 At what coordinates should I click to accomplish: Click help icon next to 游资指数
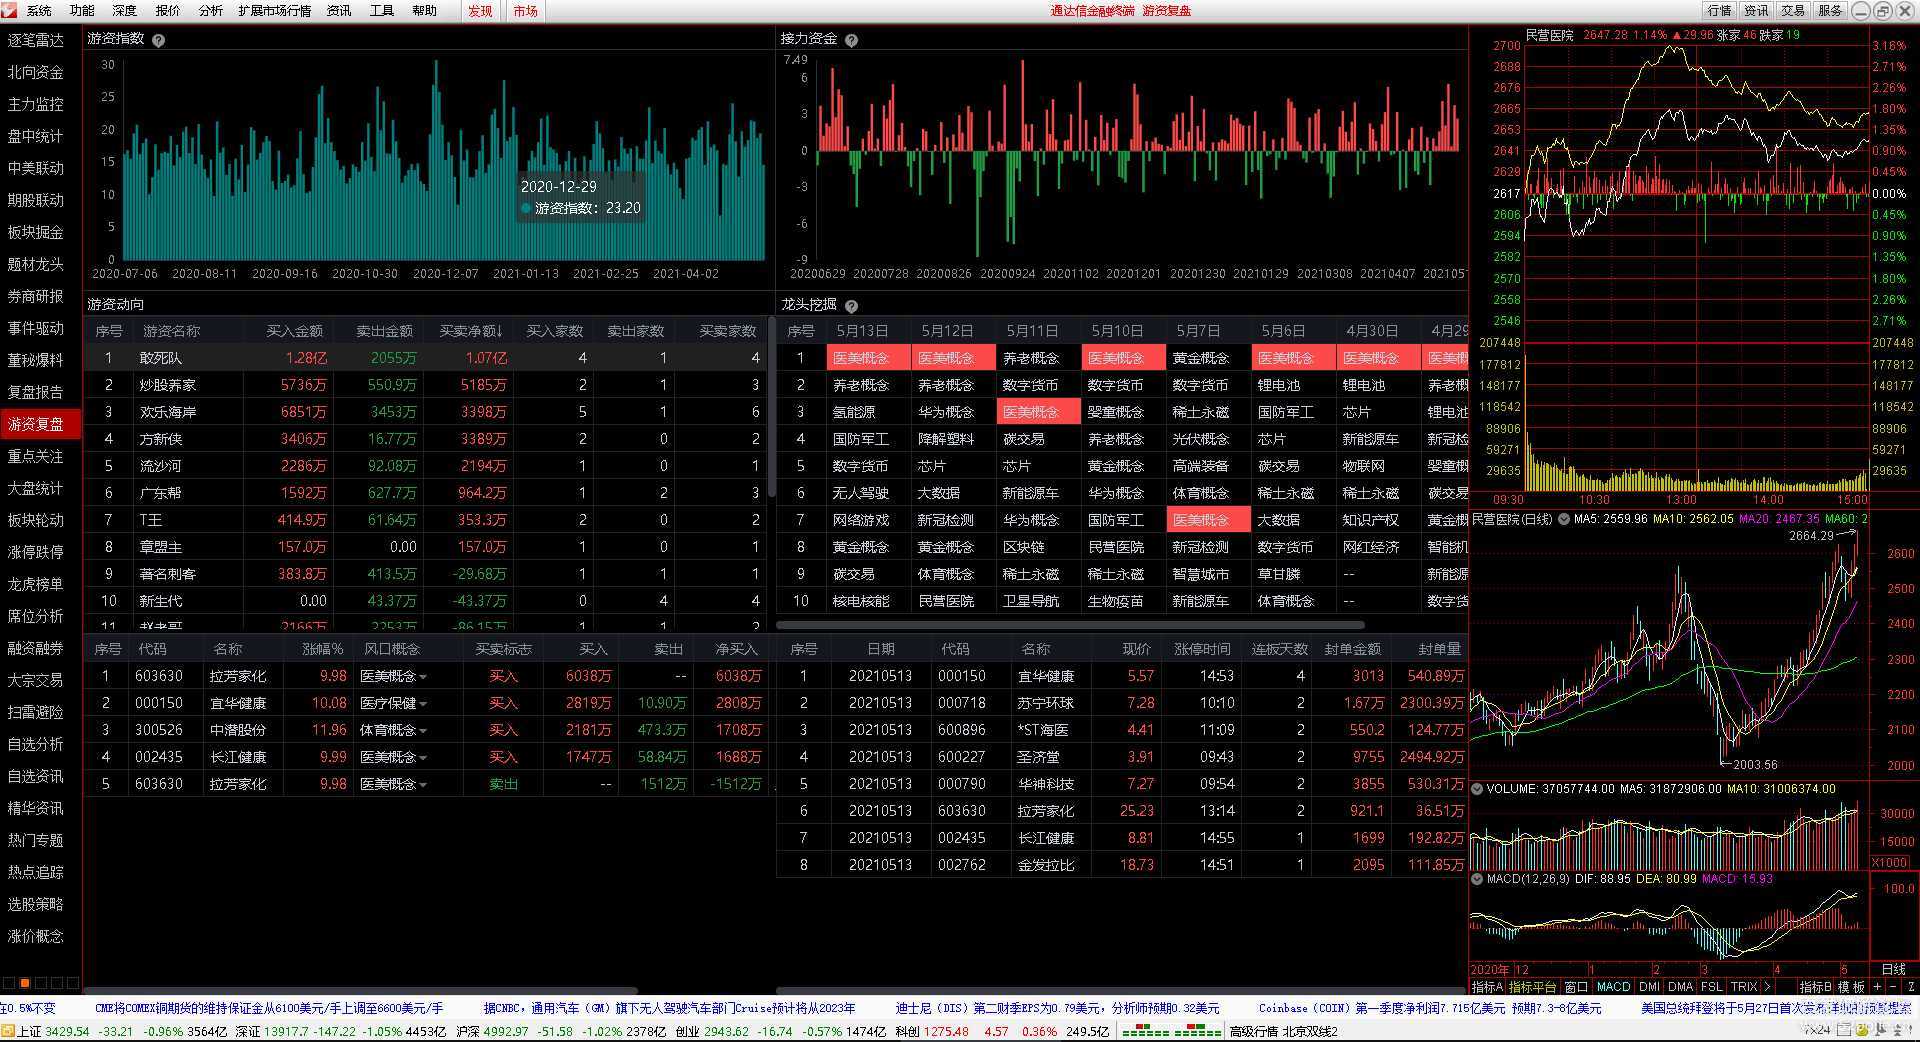pos(158,40)
